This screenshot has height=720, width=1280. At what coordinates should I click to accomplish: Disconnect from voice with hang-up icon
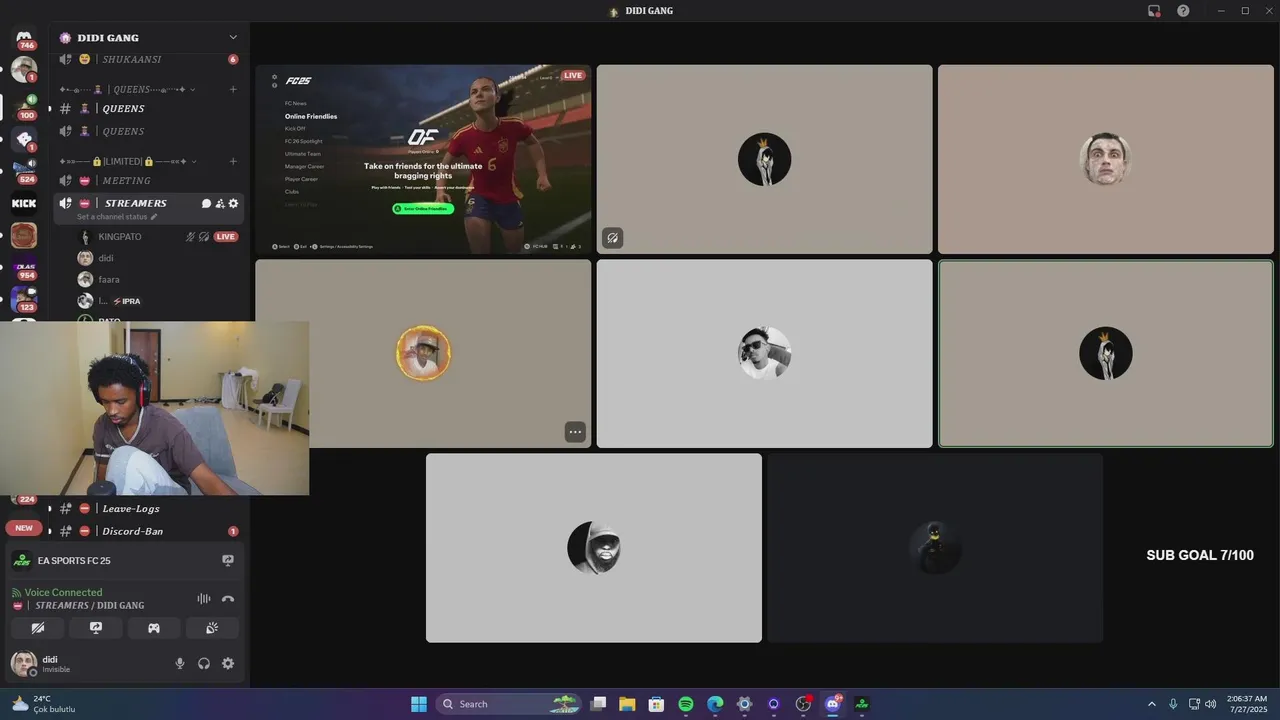click(228, 599)
